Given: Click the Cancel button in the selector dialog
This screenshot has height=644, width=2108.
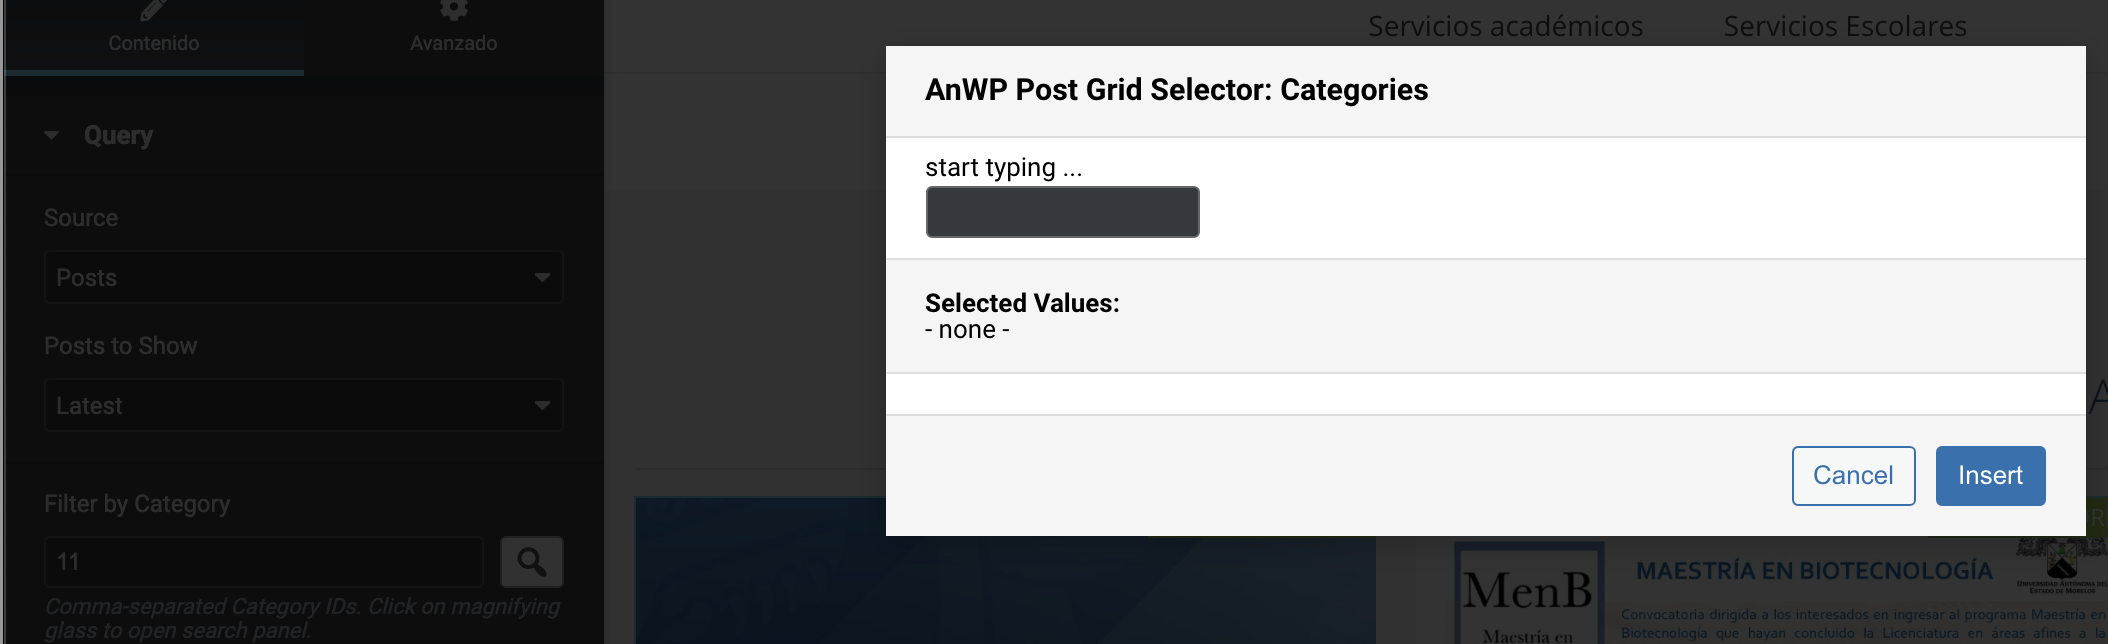Looking at the screenshot, I should pyautogui.click(x=1853, y=476).
